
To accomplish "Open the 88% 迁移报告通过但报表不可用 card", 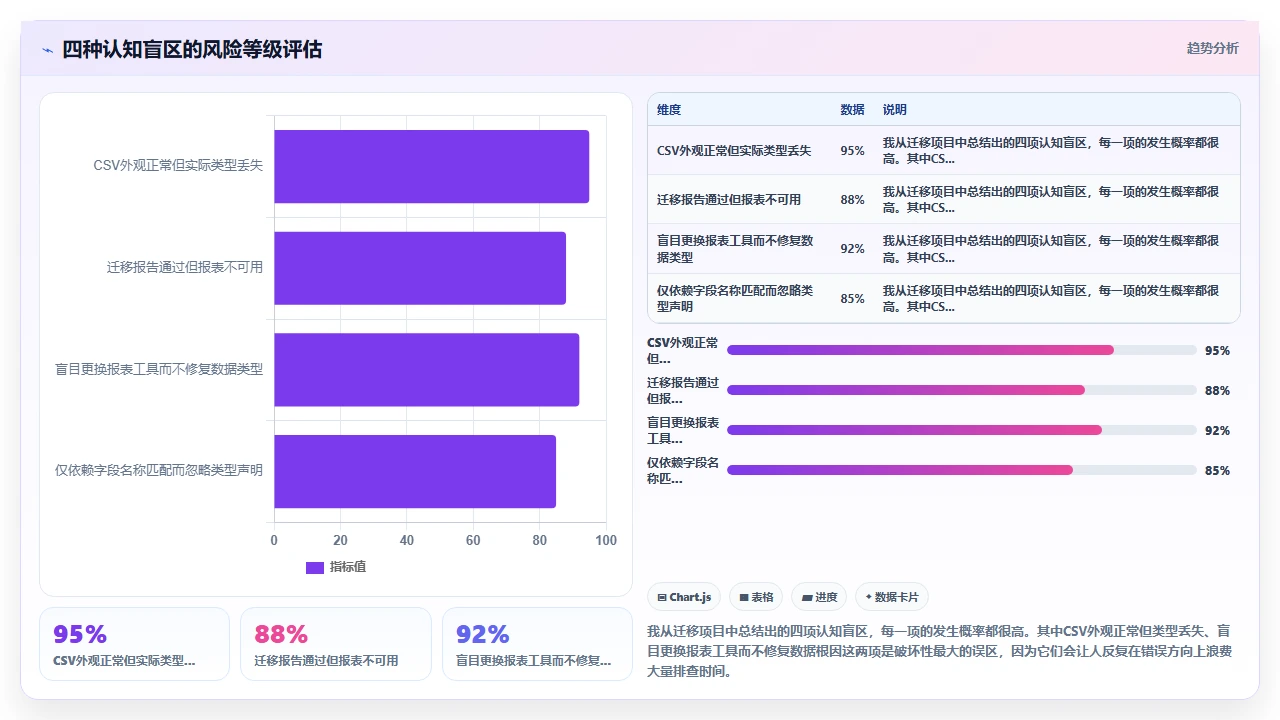I will coord(336,644).
